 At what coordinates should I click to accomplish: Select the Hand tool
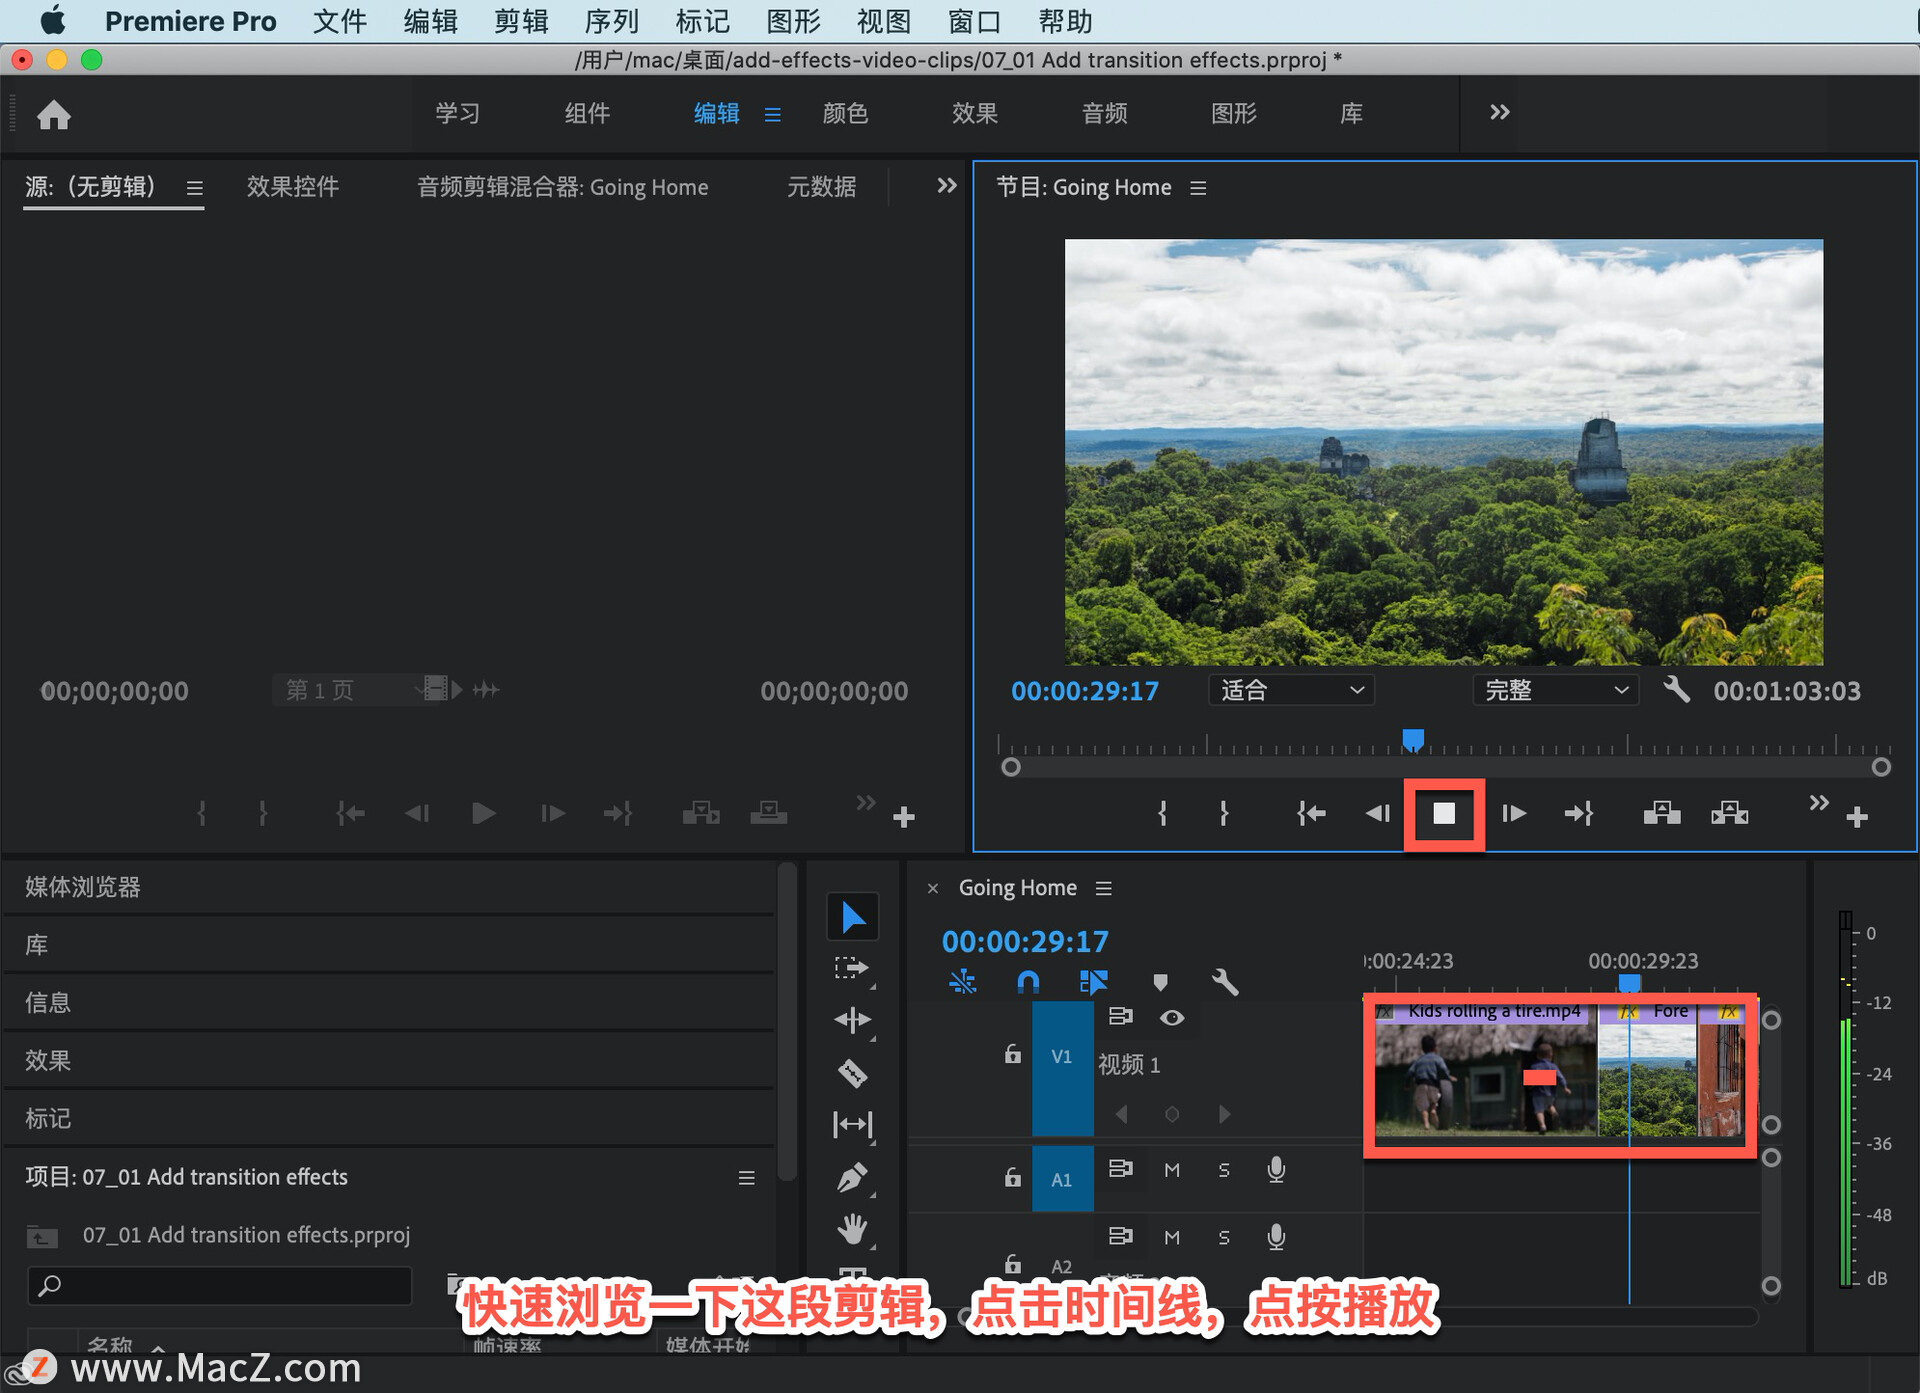852,1229
